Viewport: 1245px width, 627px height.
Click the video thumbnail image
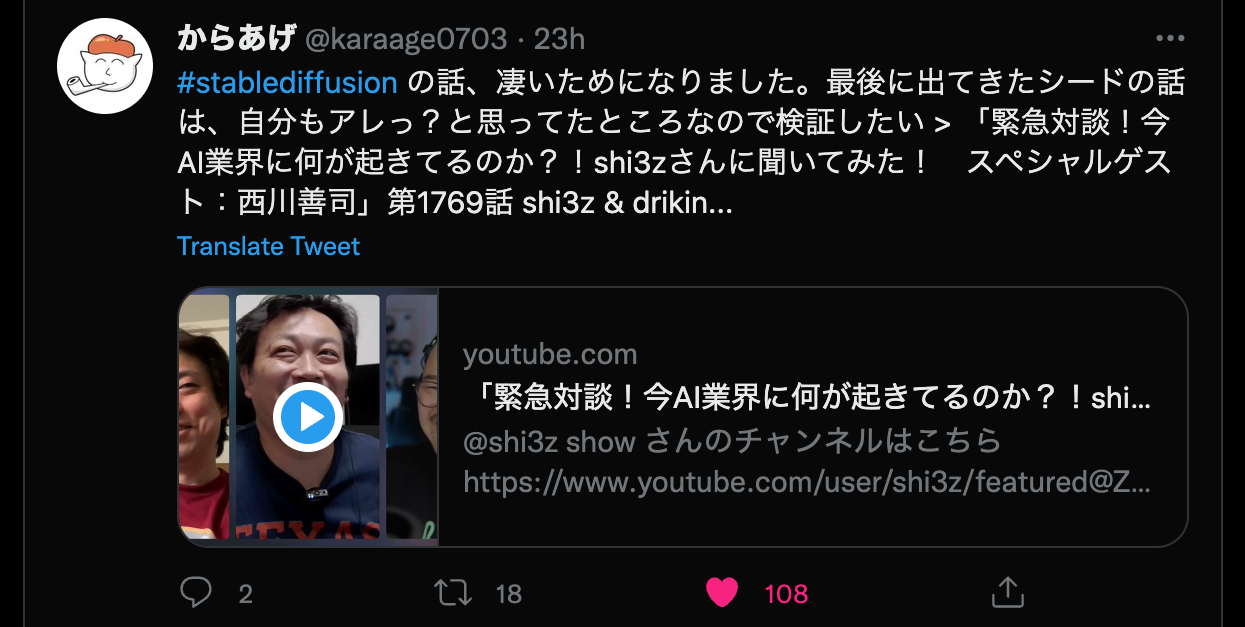[308, 417]
